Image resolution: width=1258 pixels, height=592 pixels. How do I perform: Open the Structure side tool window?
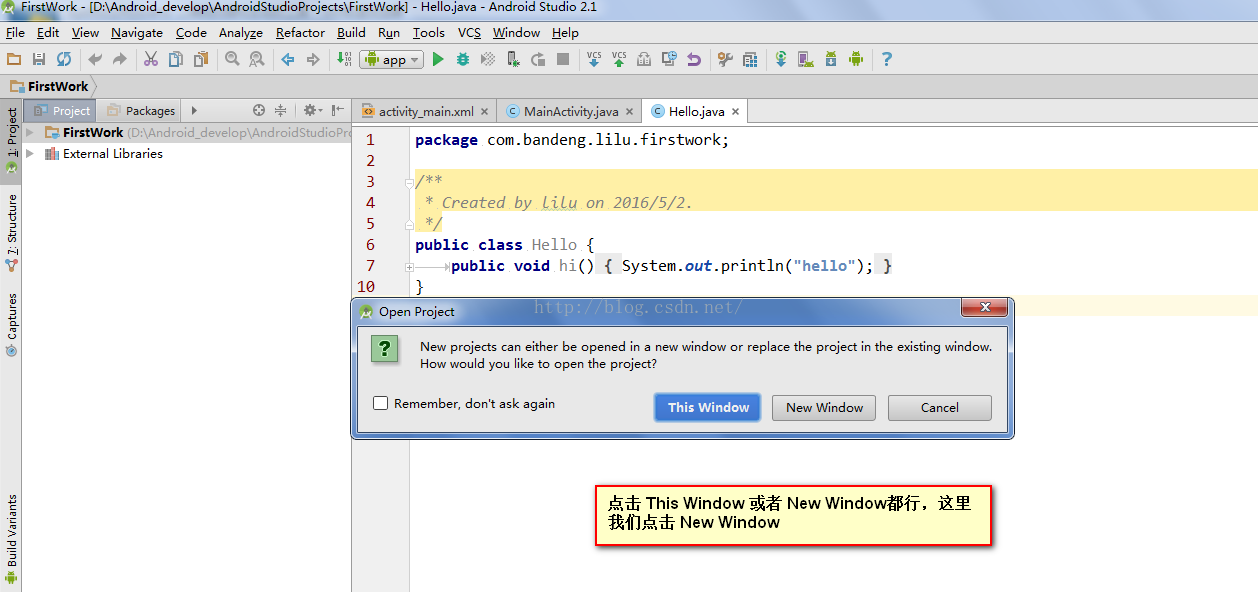coord(12,233)
